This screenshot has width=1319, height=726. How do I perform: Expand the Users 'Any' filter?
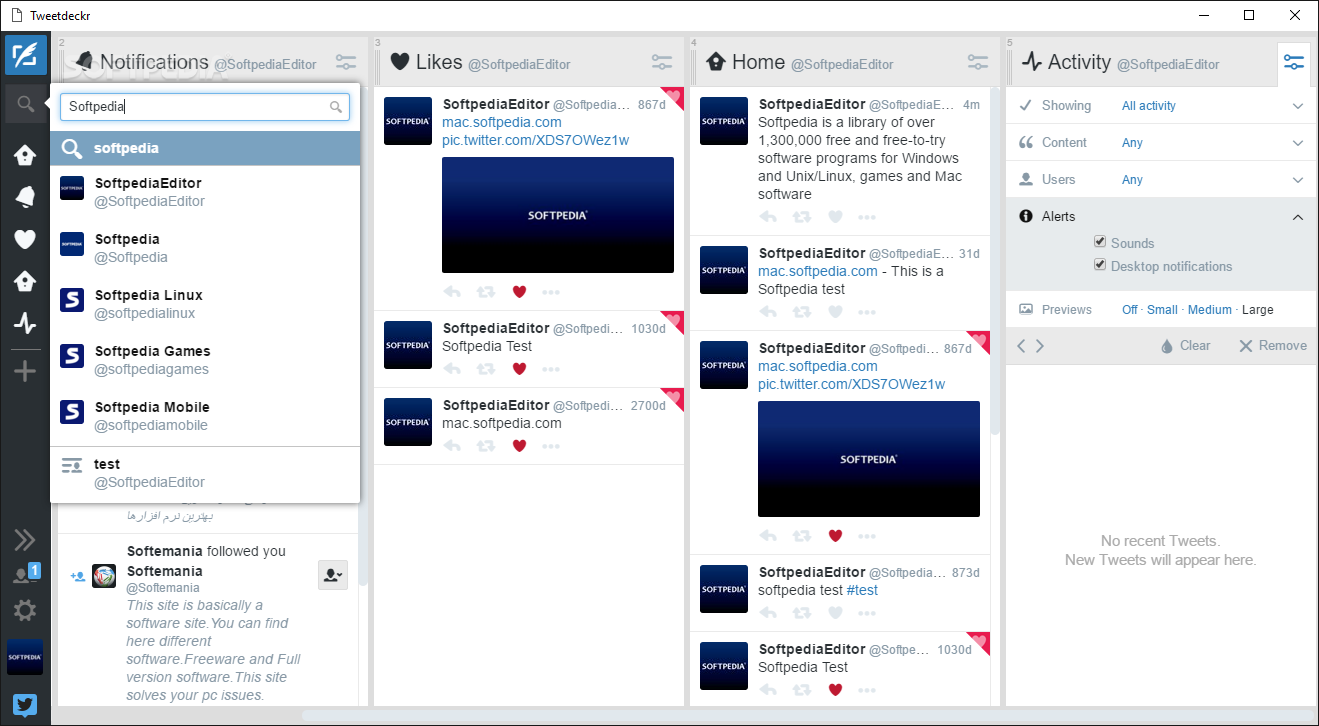point(1161,180)
